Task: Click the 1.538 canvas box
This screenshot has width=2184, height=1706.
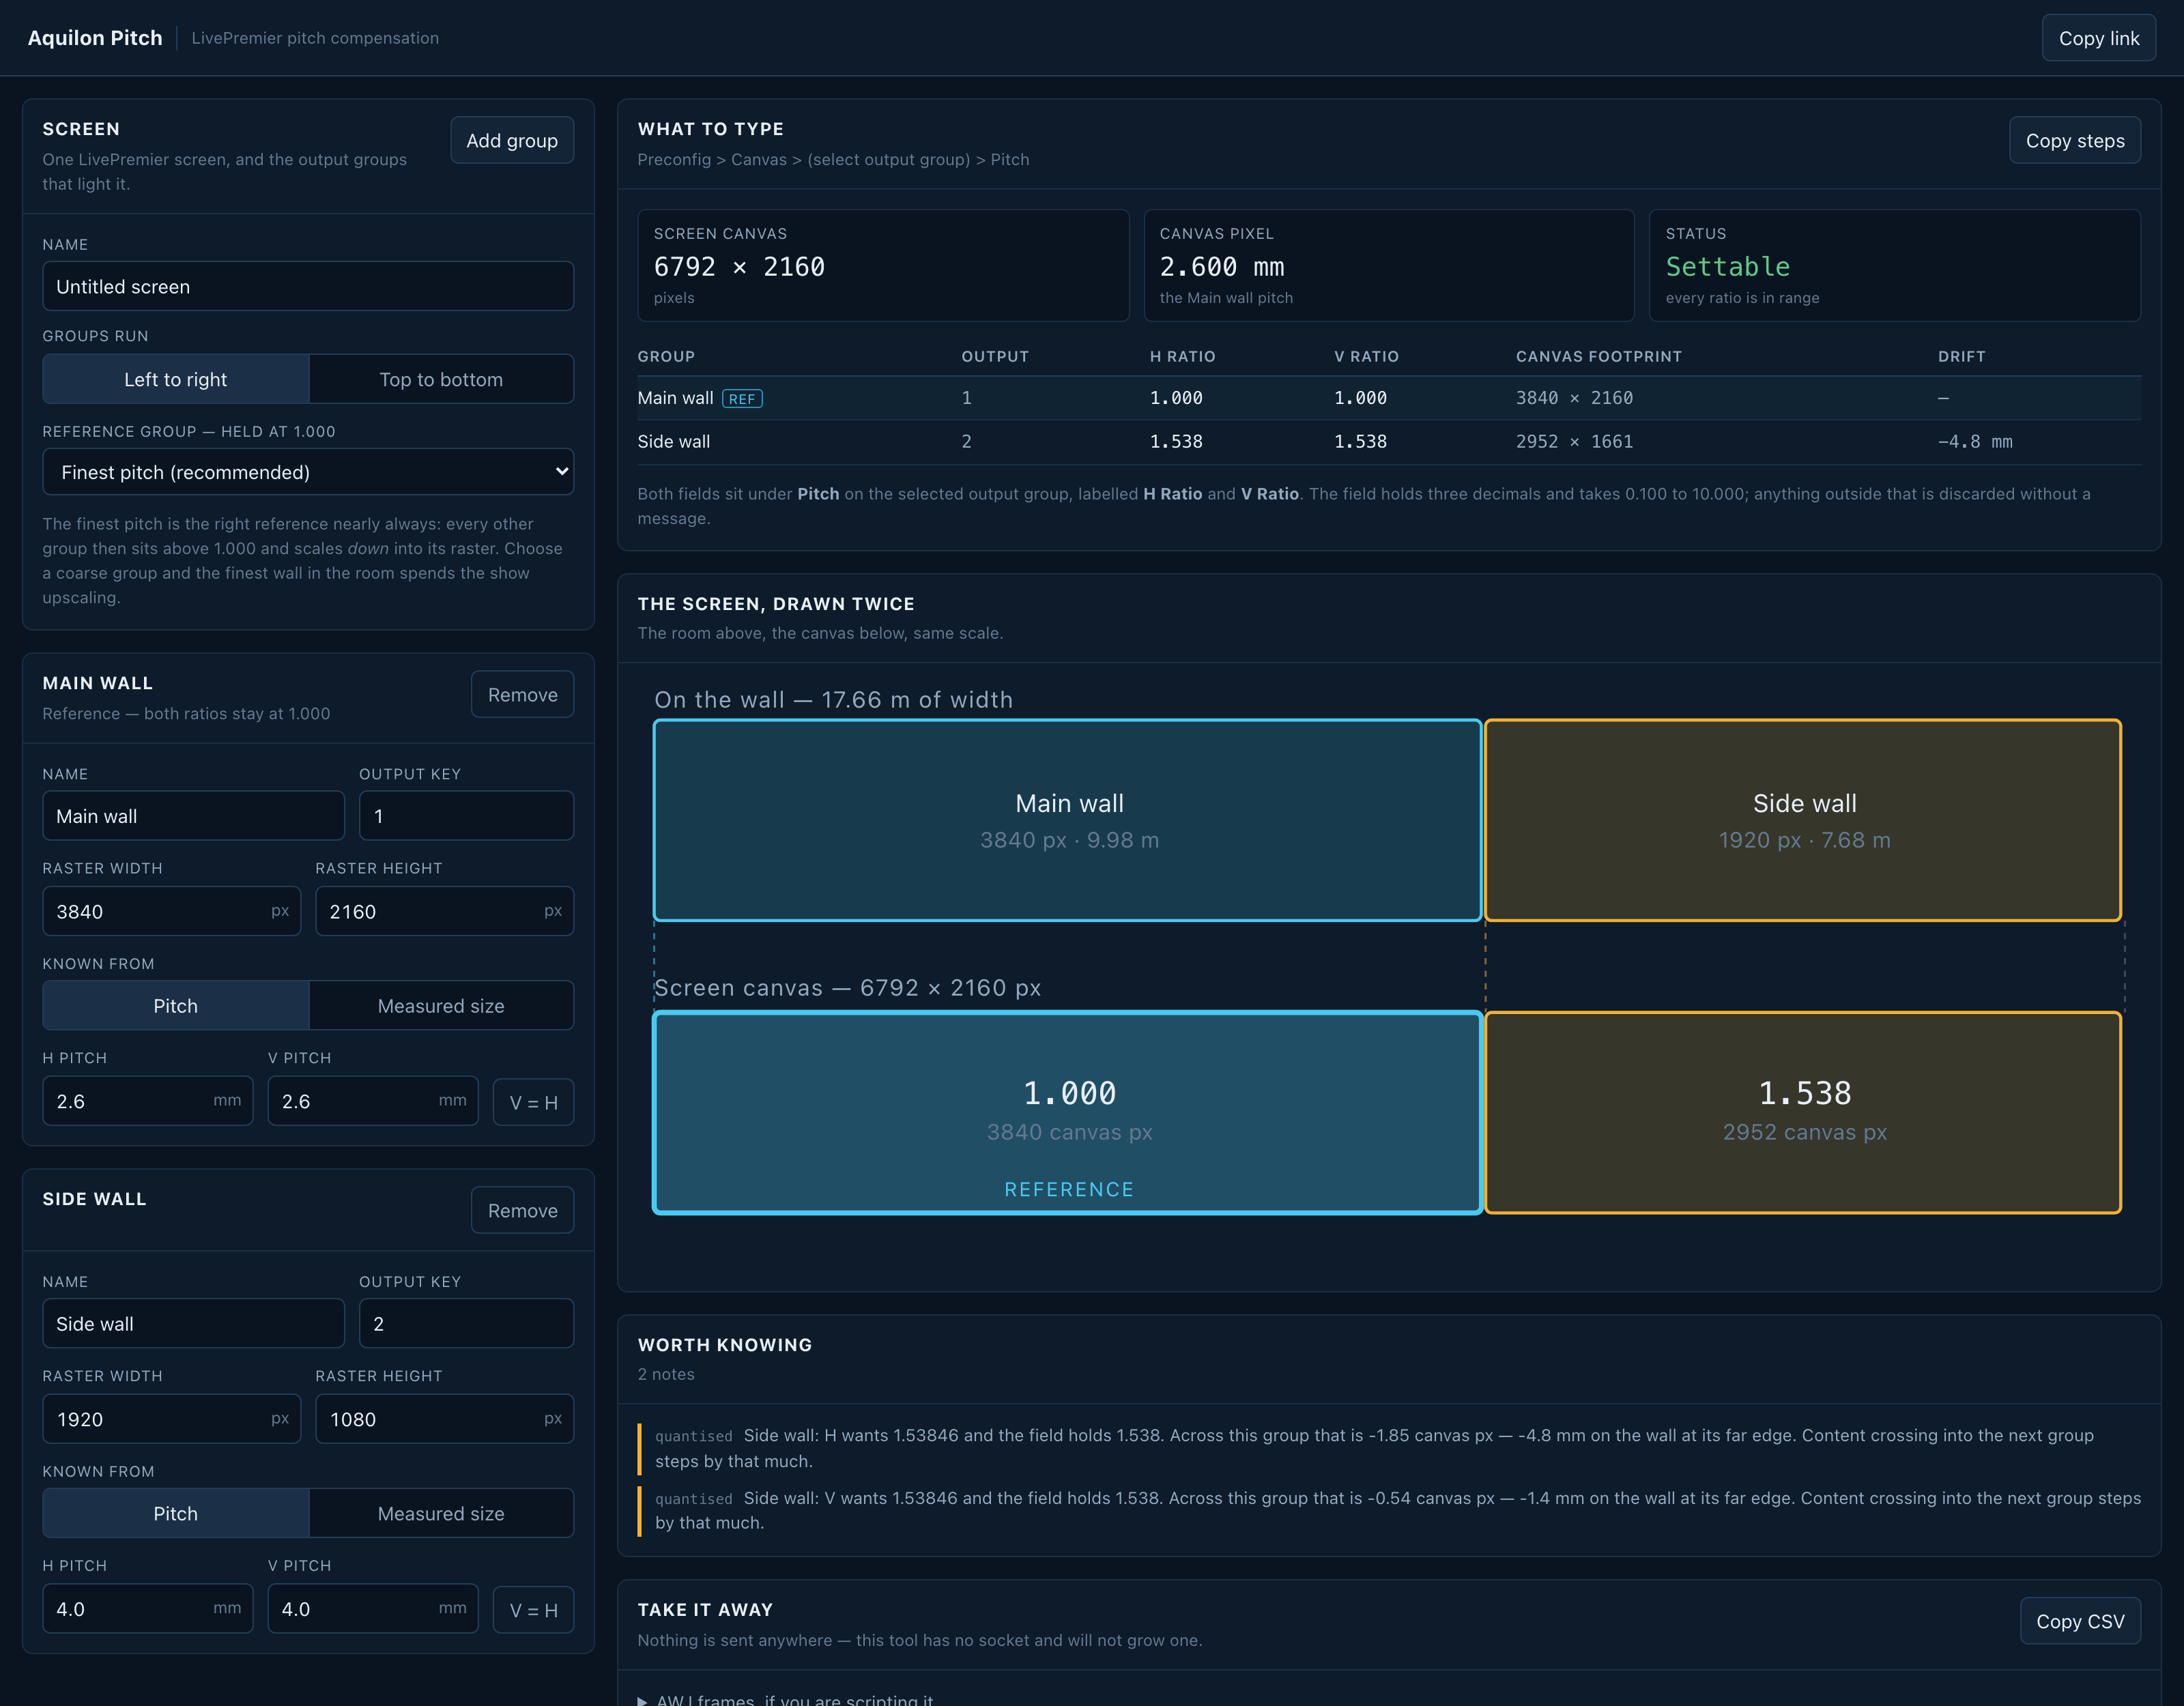Action: coord(1803,1113)
